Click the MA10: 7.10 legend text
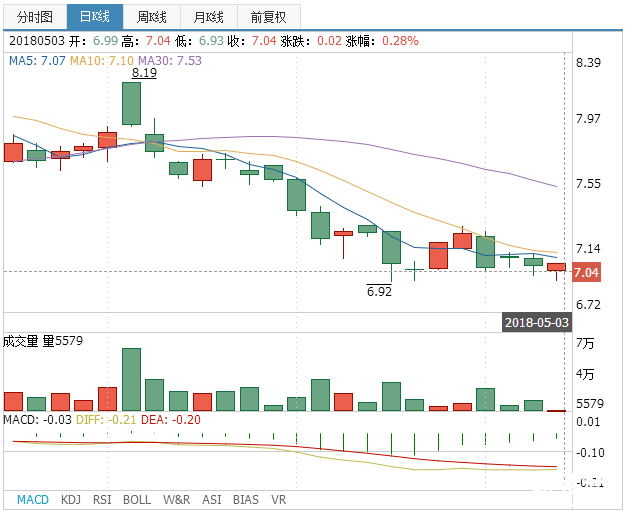 coord(102,61)
